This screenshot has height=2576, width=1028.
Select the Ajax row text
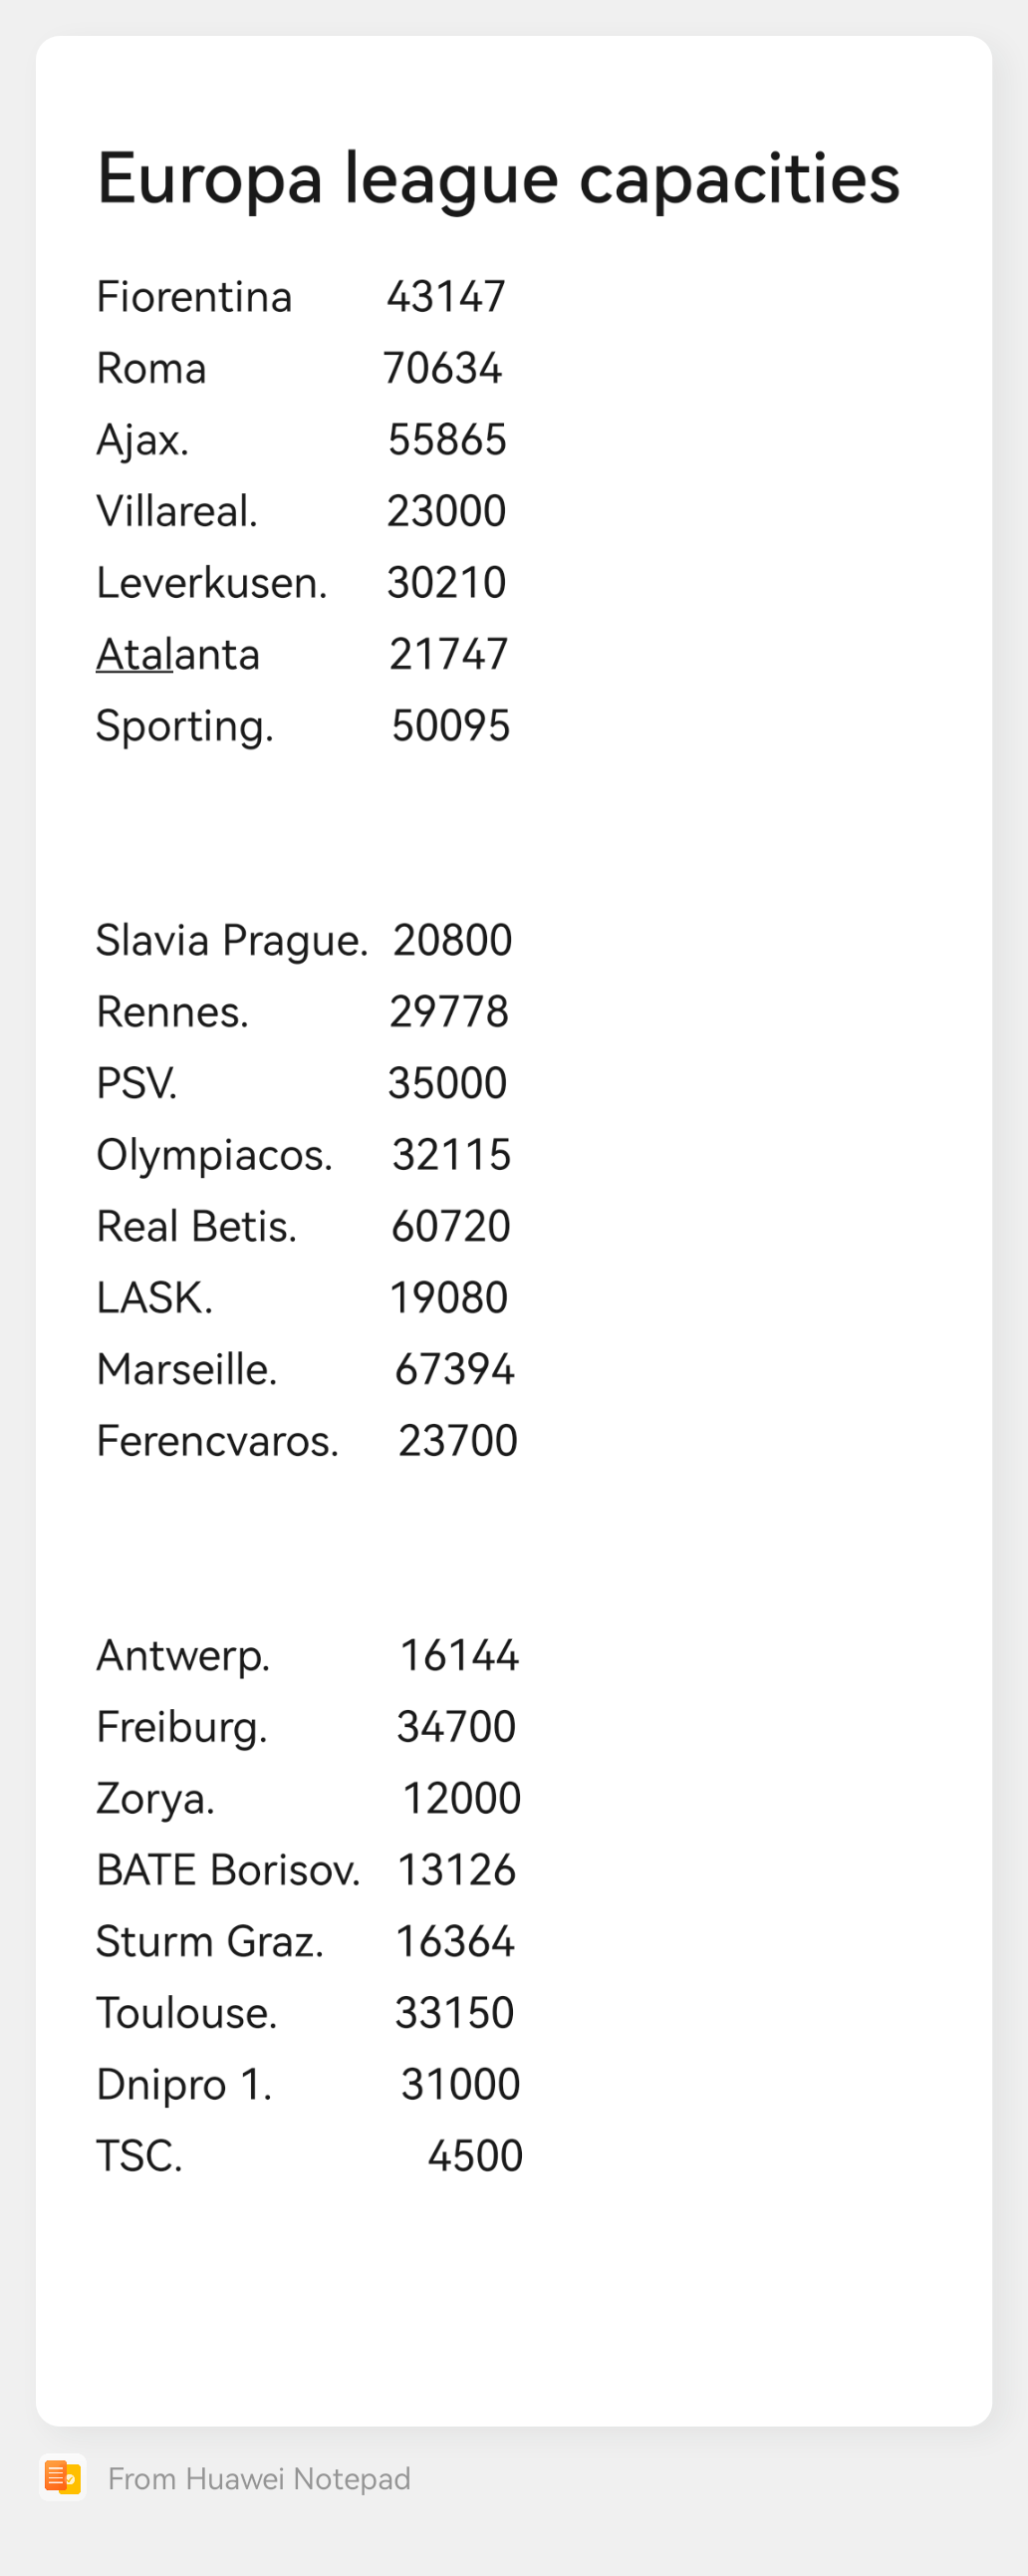(x=301, y=440)
